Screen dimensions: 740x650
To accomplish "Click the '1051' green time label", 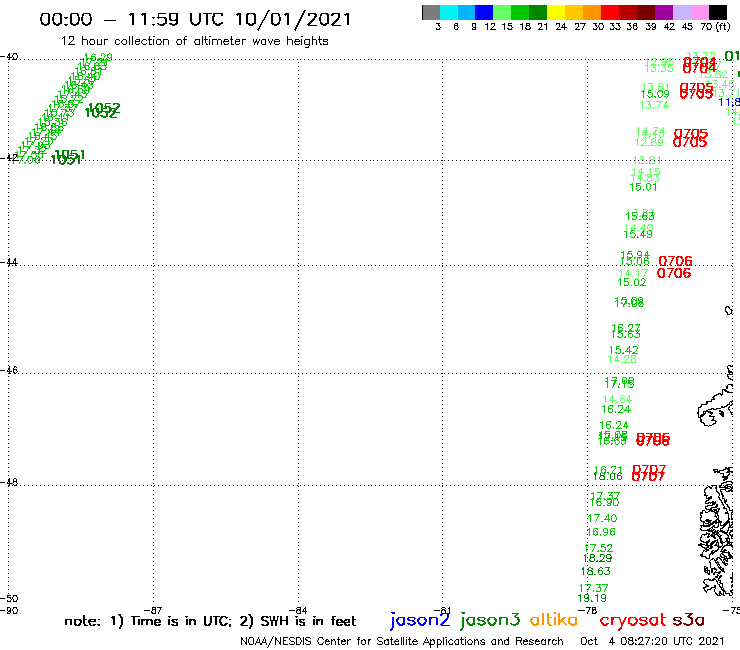I will point(68,157).
